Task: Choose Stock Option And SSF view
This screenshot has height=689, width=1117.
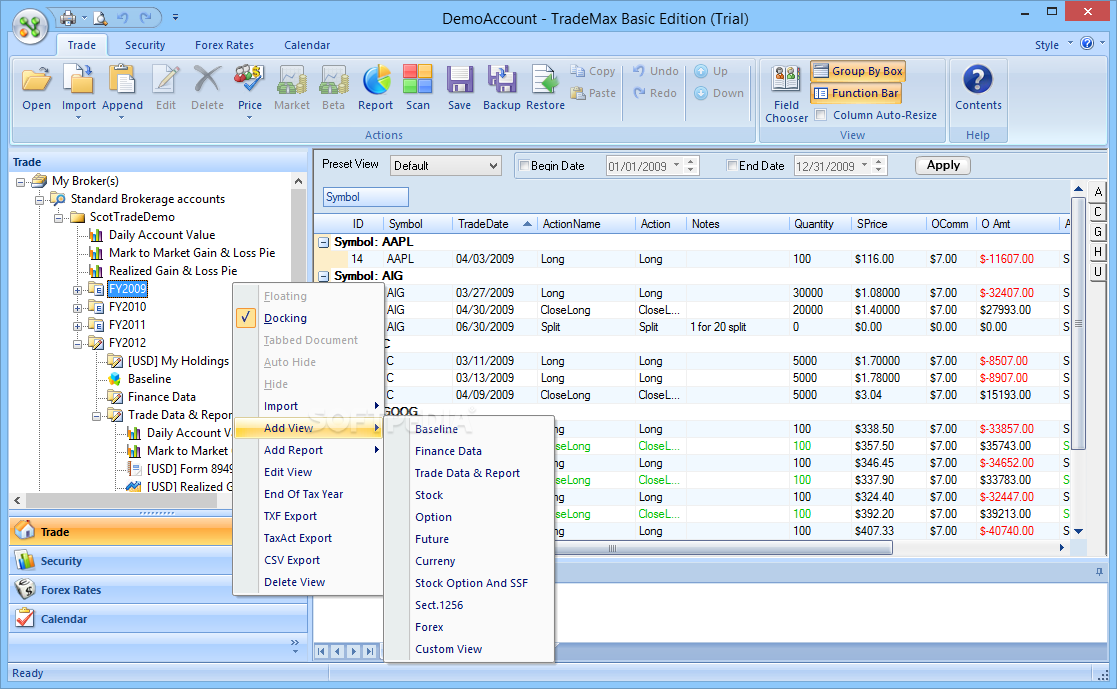Action: coord(471,583)
